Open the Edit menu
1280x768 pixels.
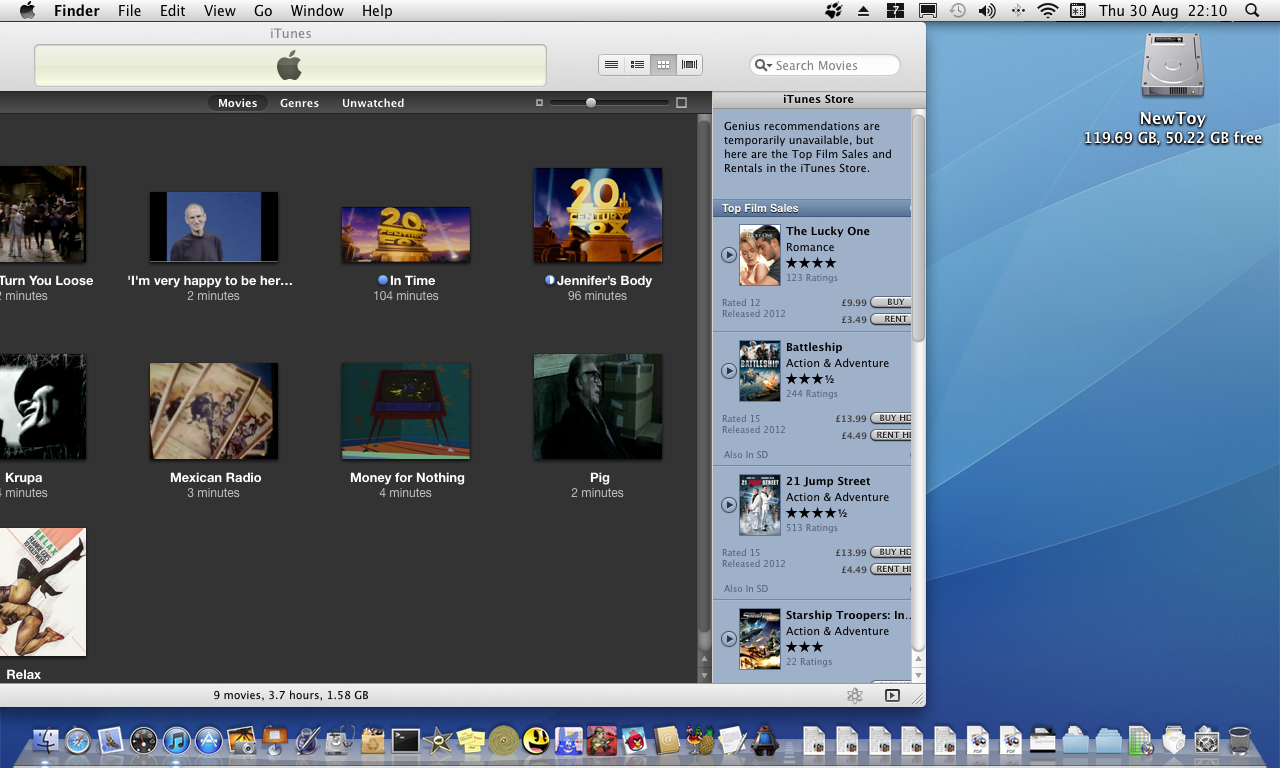(x=173, y=11)
